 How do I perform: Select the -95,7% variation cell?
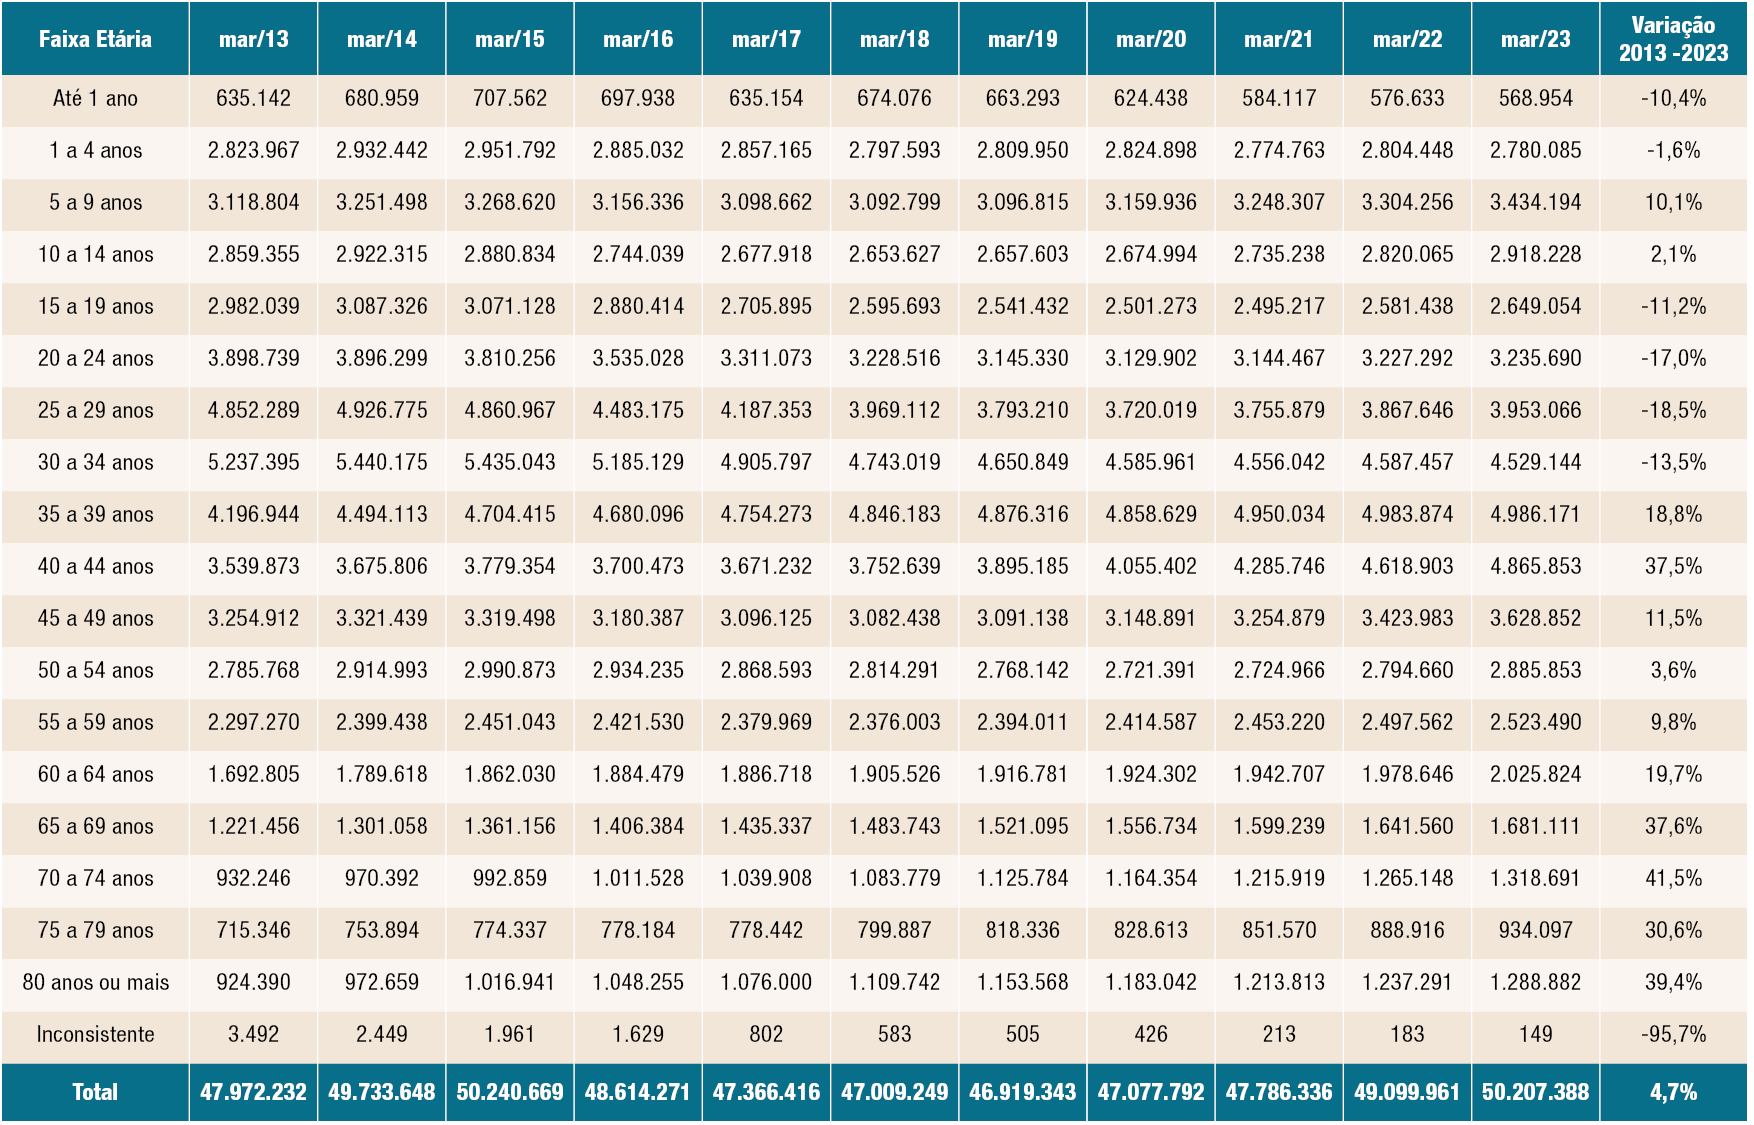tap(1673, 1034)
